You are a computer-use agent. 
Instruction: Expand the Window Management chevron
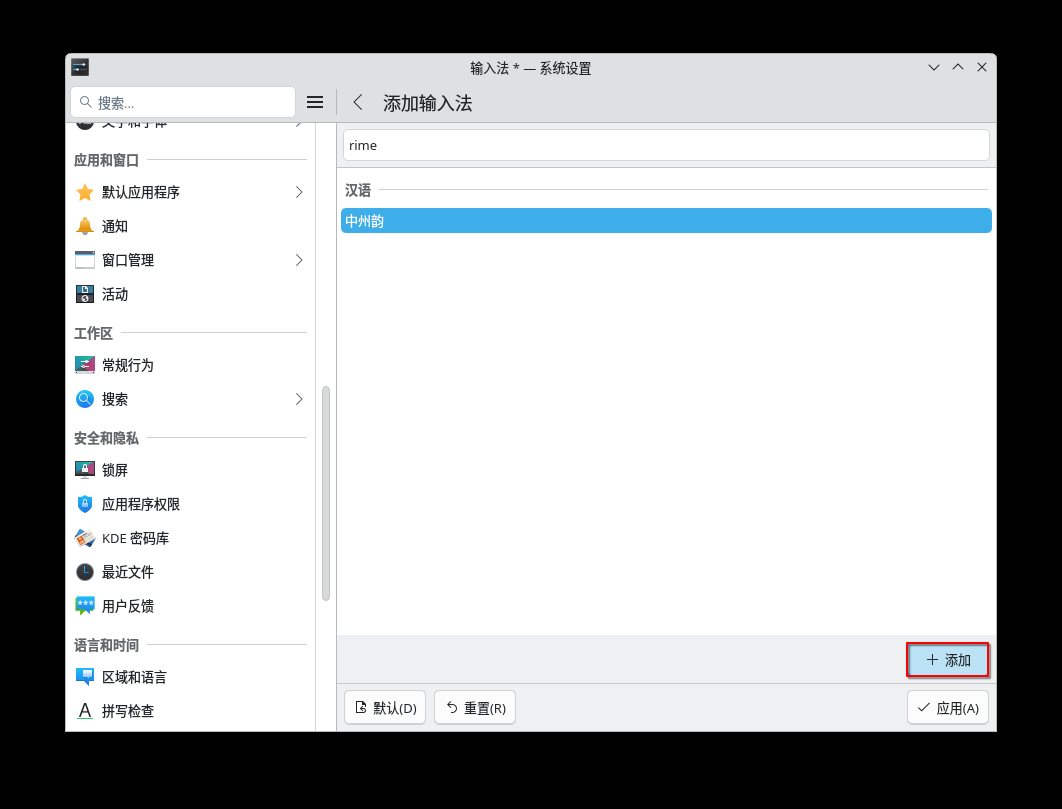[x=298, y=260]
